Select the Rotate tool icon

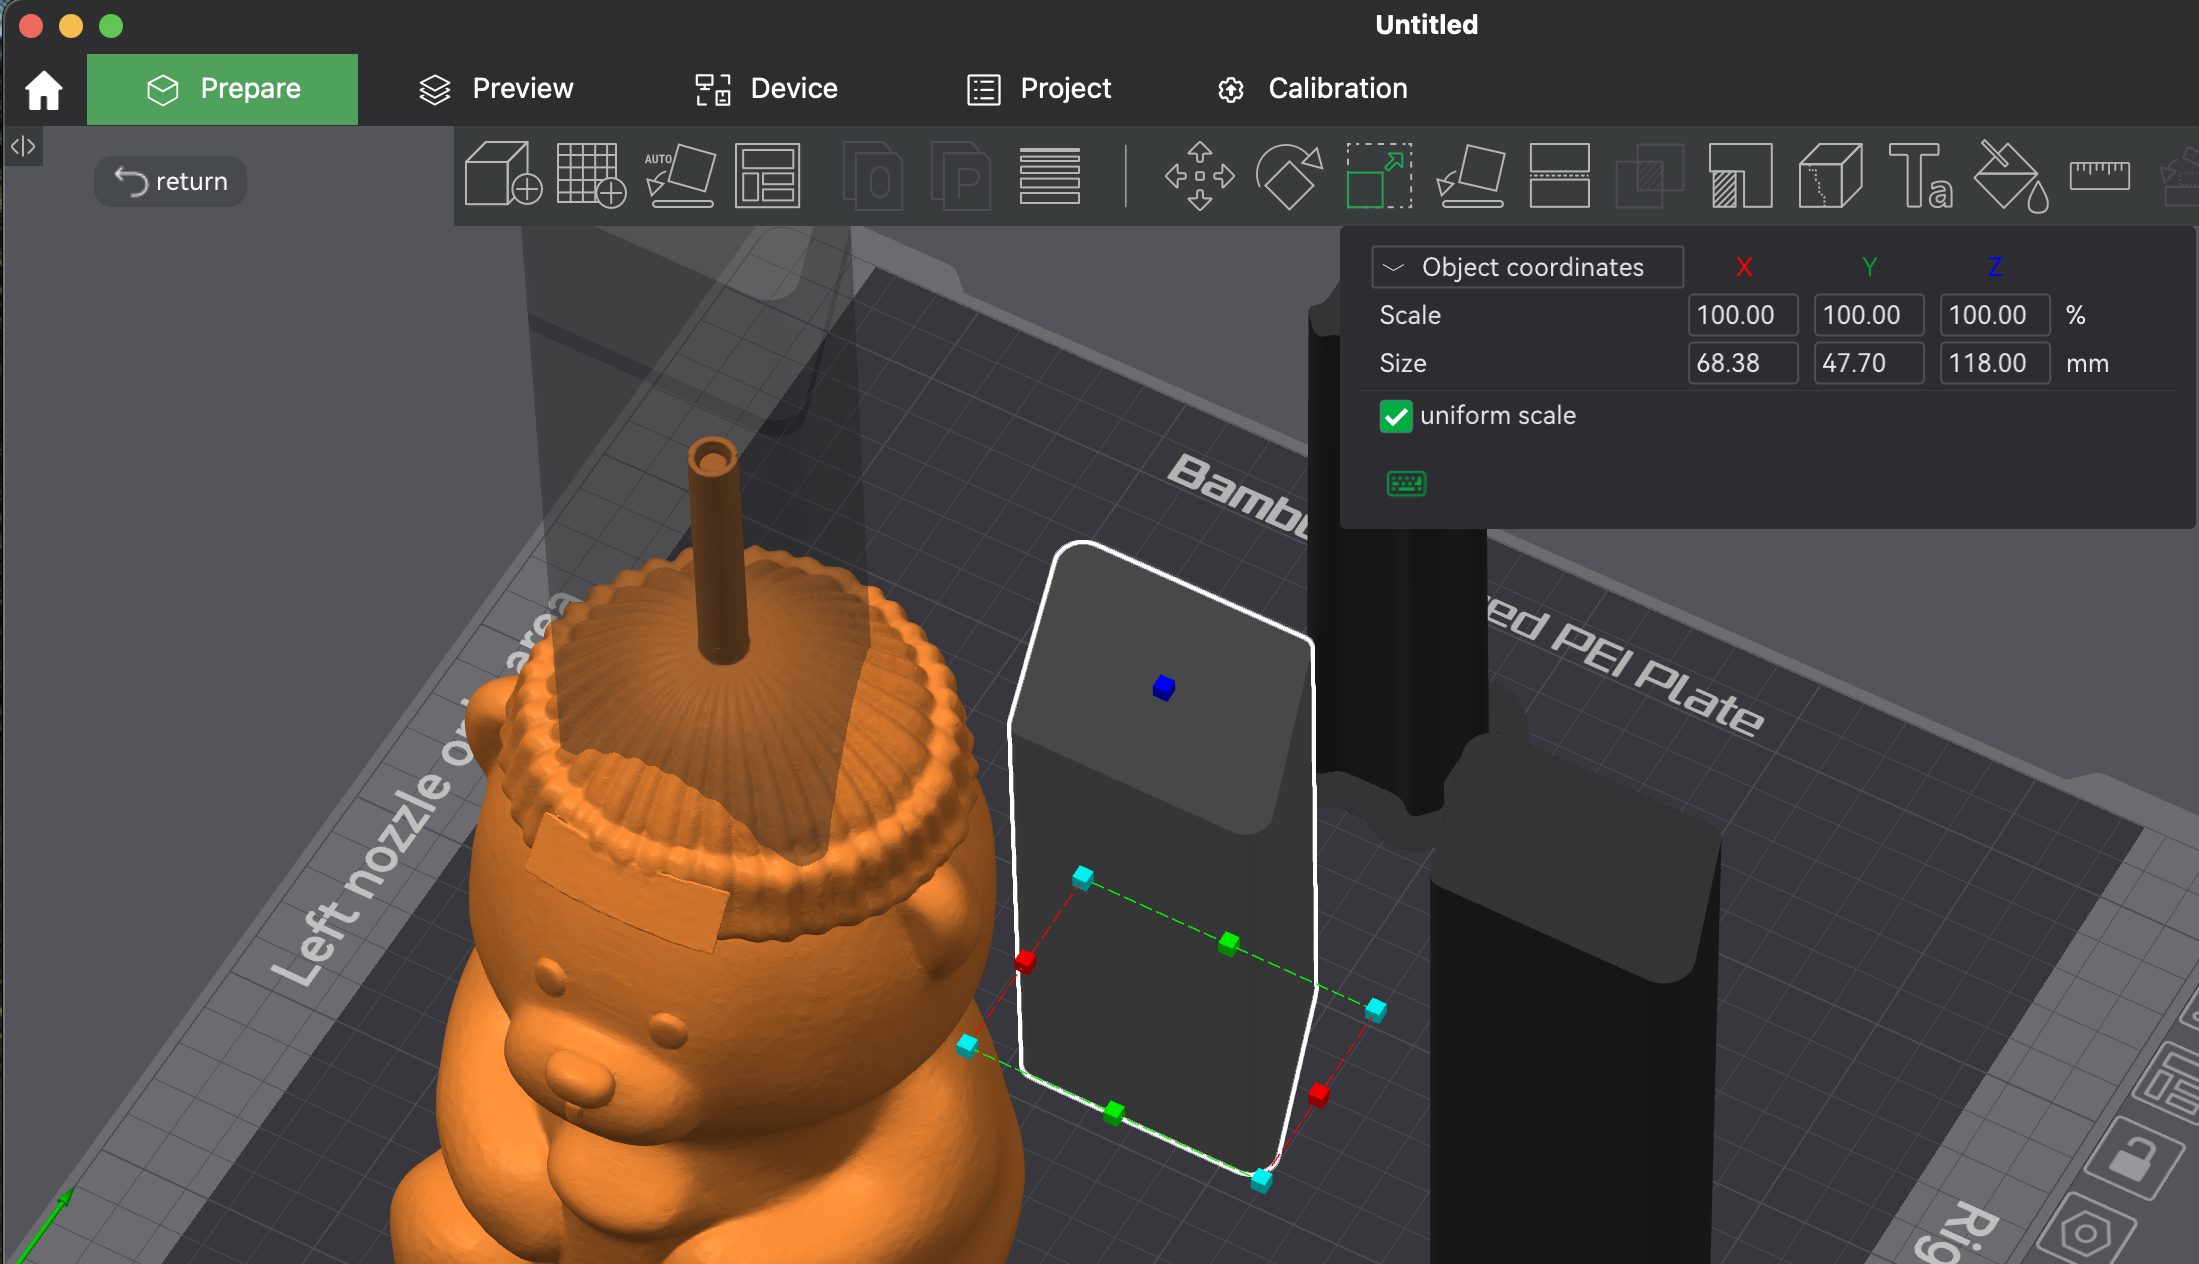[x=1289, y=176]
